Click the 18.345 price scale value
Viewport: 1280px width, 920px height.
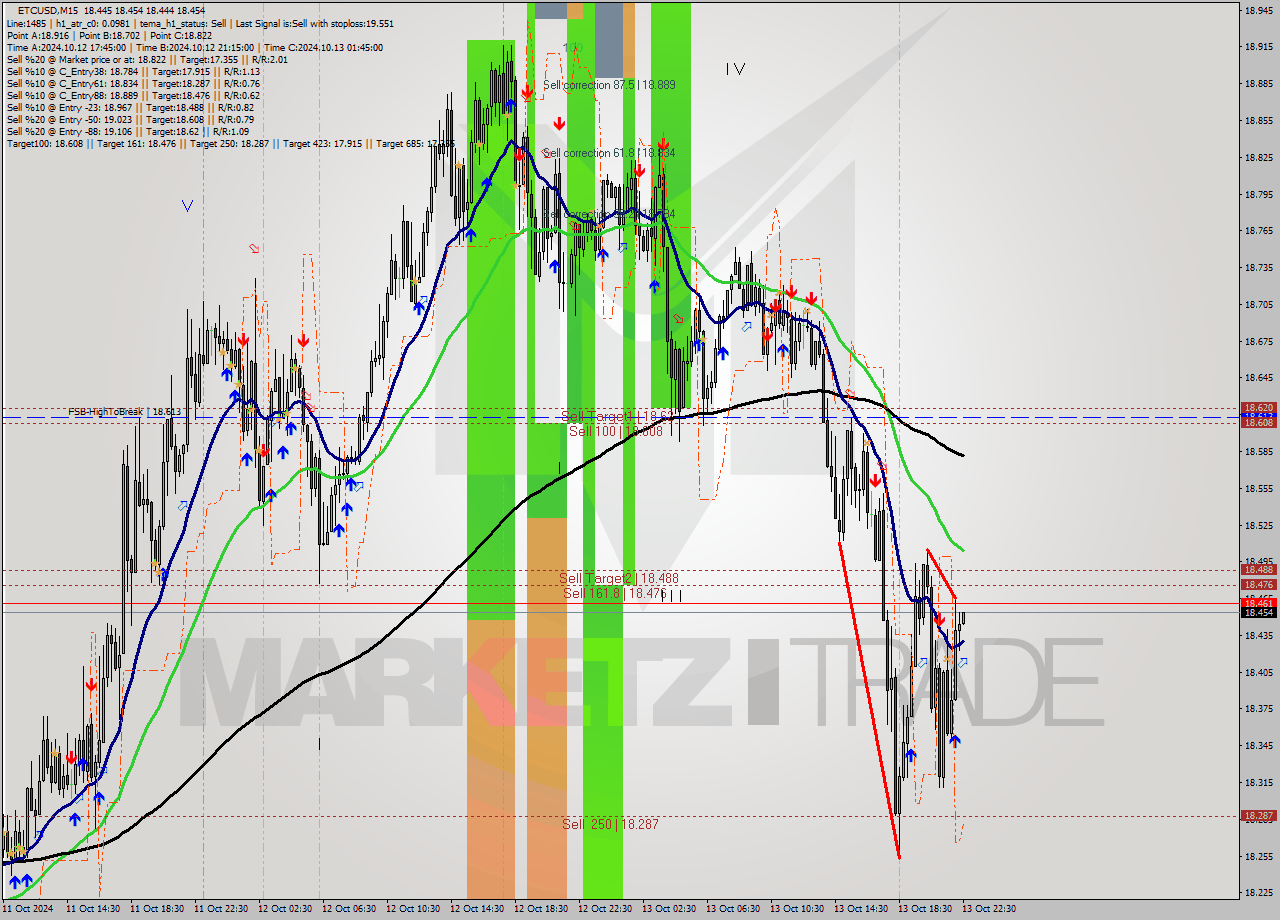point(1259,745)
